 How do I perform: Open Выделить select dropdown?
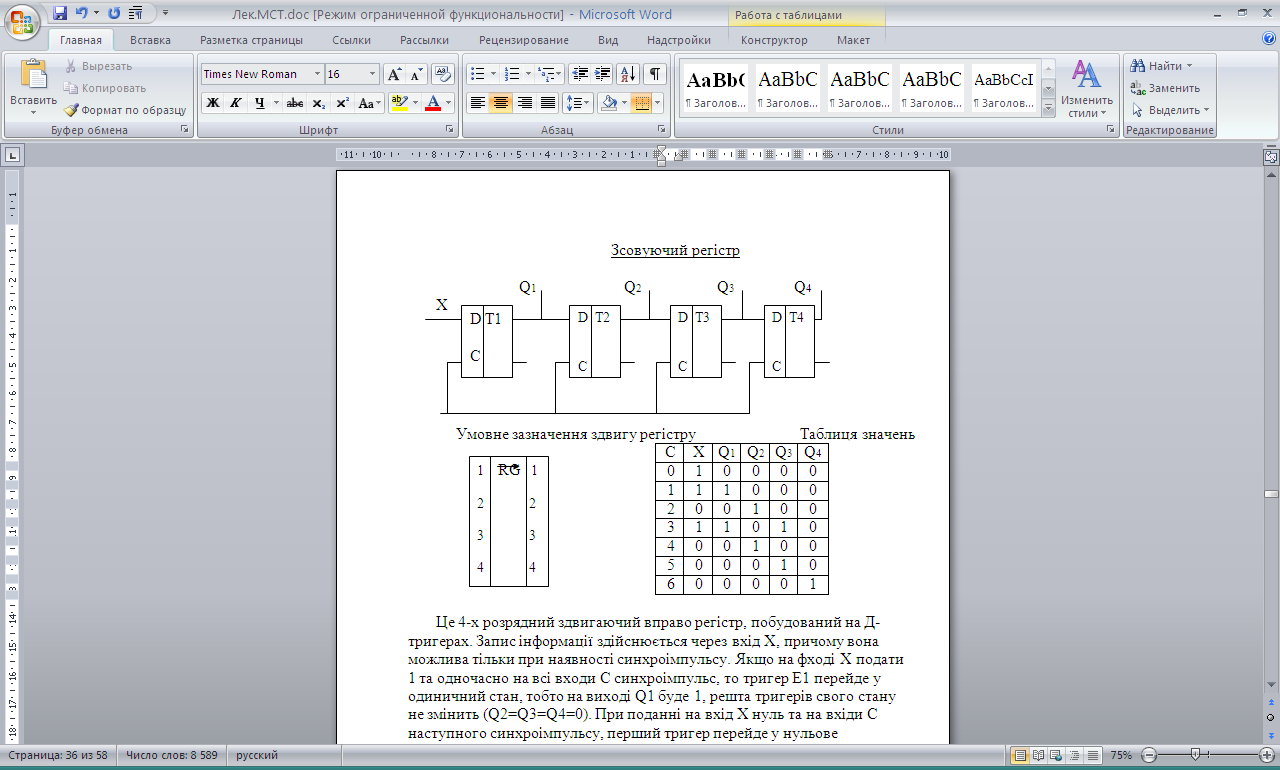click(1170, 110)
